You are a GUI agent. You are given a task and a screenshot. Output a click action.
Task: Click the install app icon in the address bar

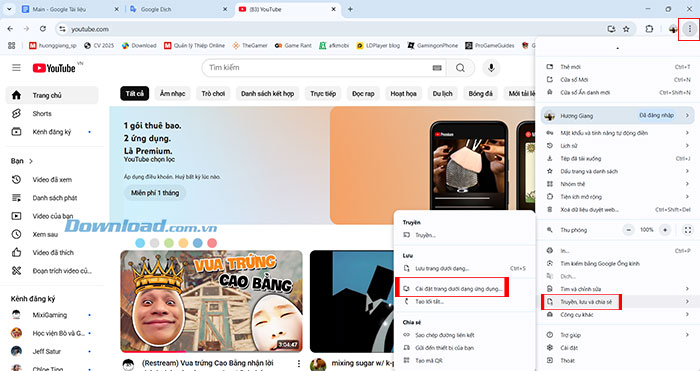[612, 29]
